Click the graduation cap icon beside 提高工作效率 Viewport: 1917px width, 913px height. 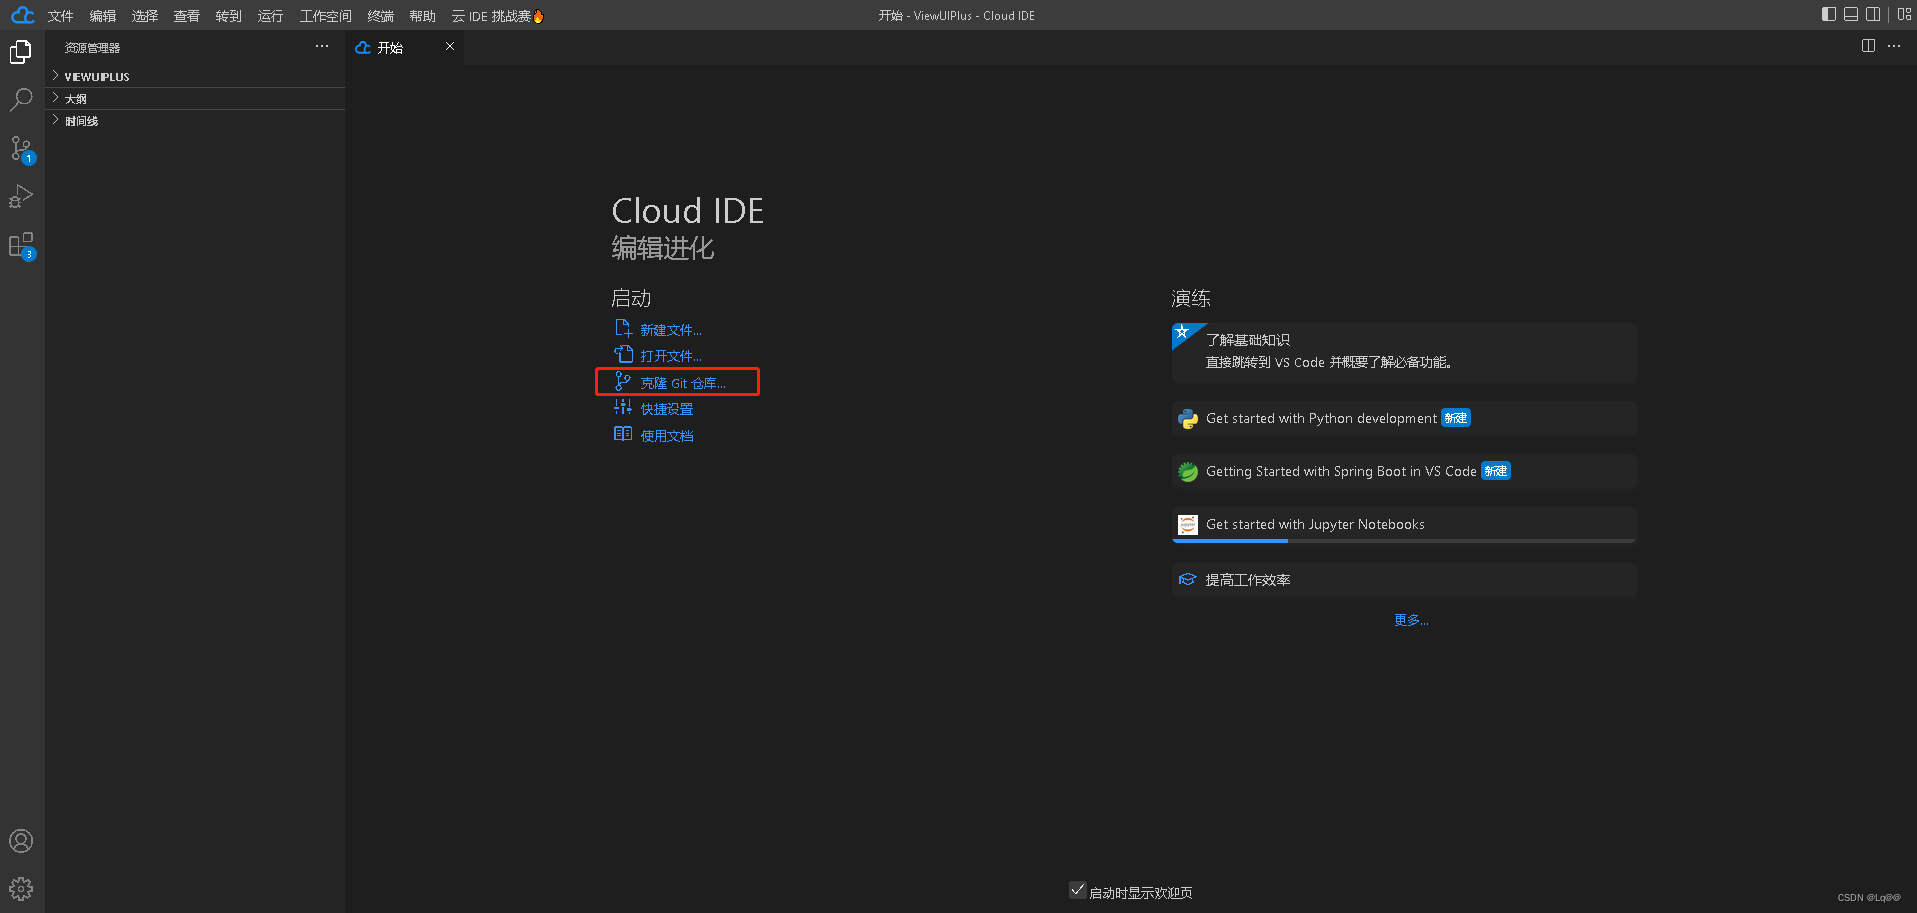[x=1188, y=580]
